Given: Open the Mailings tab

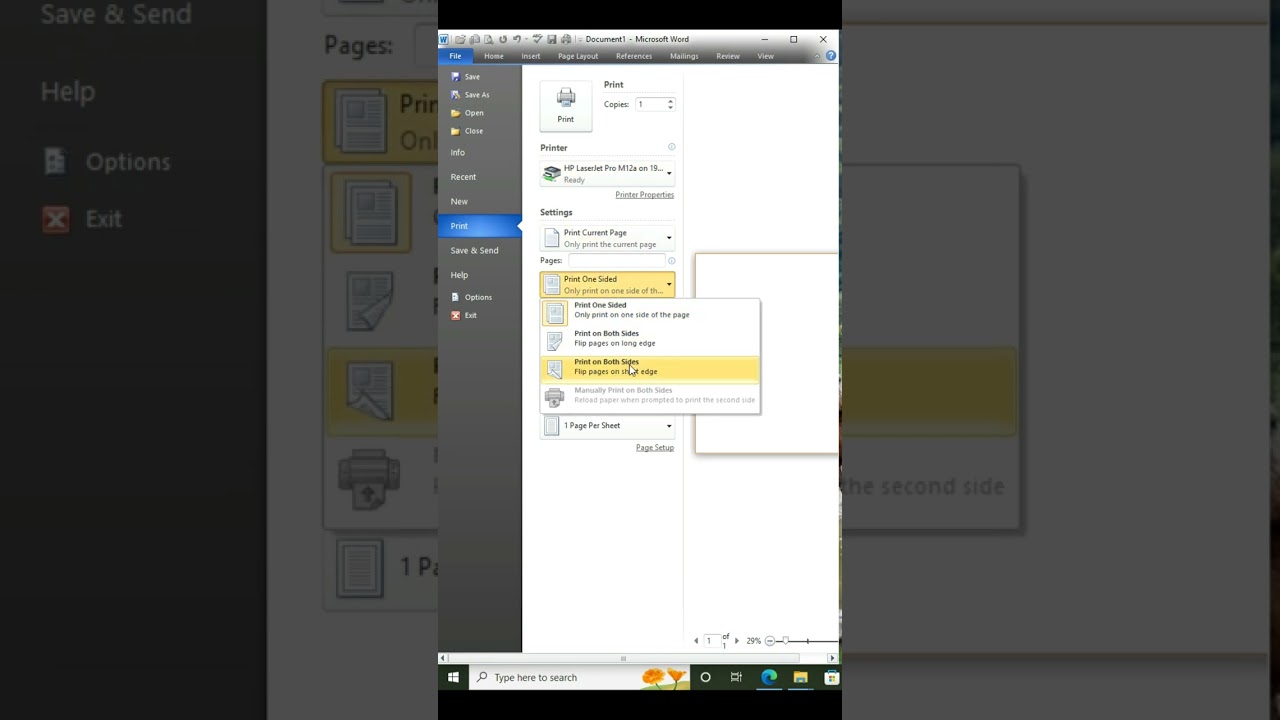Looking at the screenshot, I should pos(684,56).
